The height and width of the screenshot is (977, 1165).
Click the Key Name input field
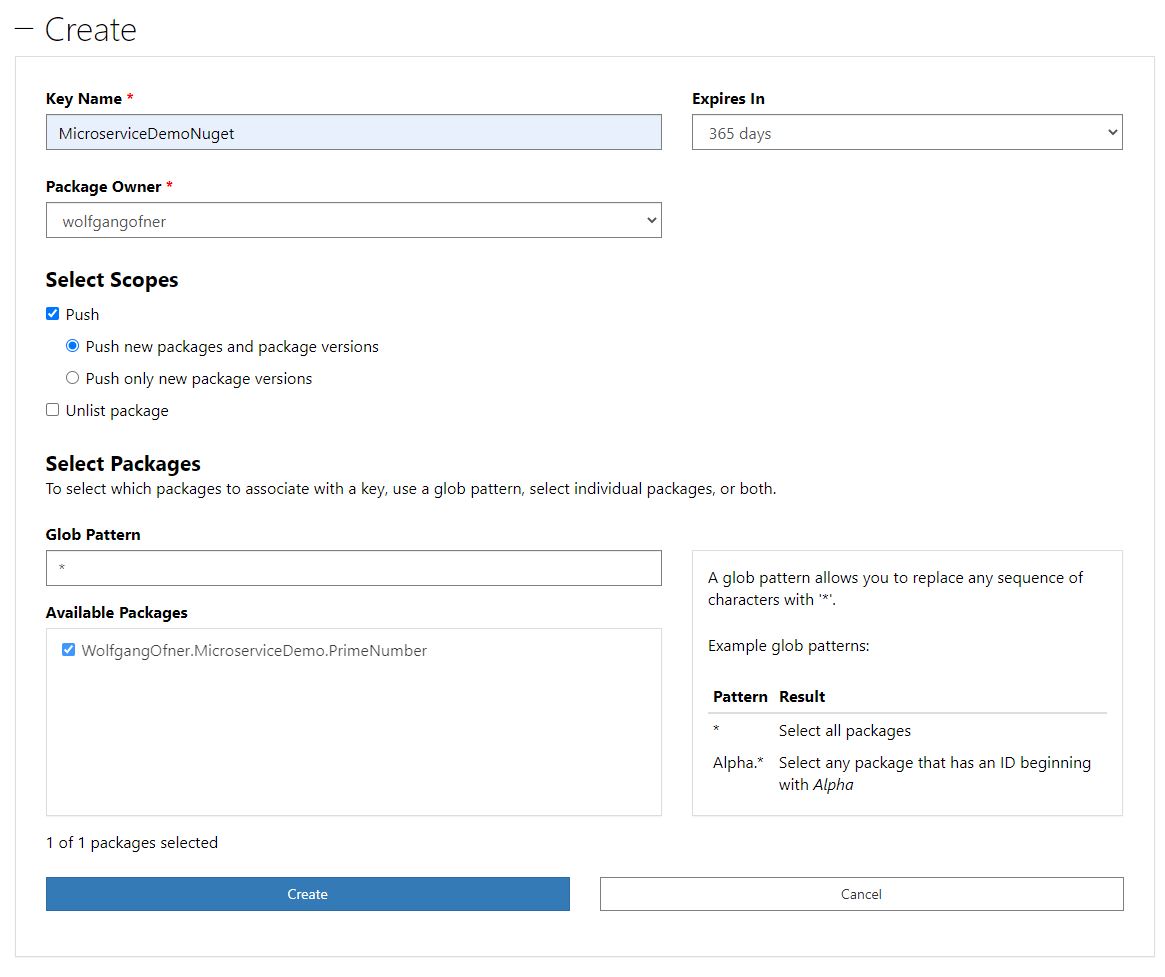[x=353, y=131]
